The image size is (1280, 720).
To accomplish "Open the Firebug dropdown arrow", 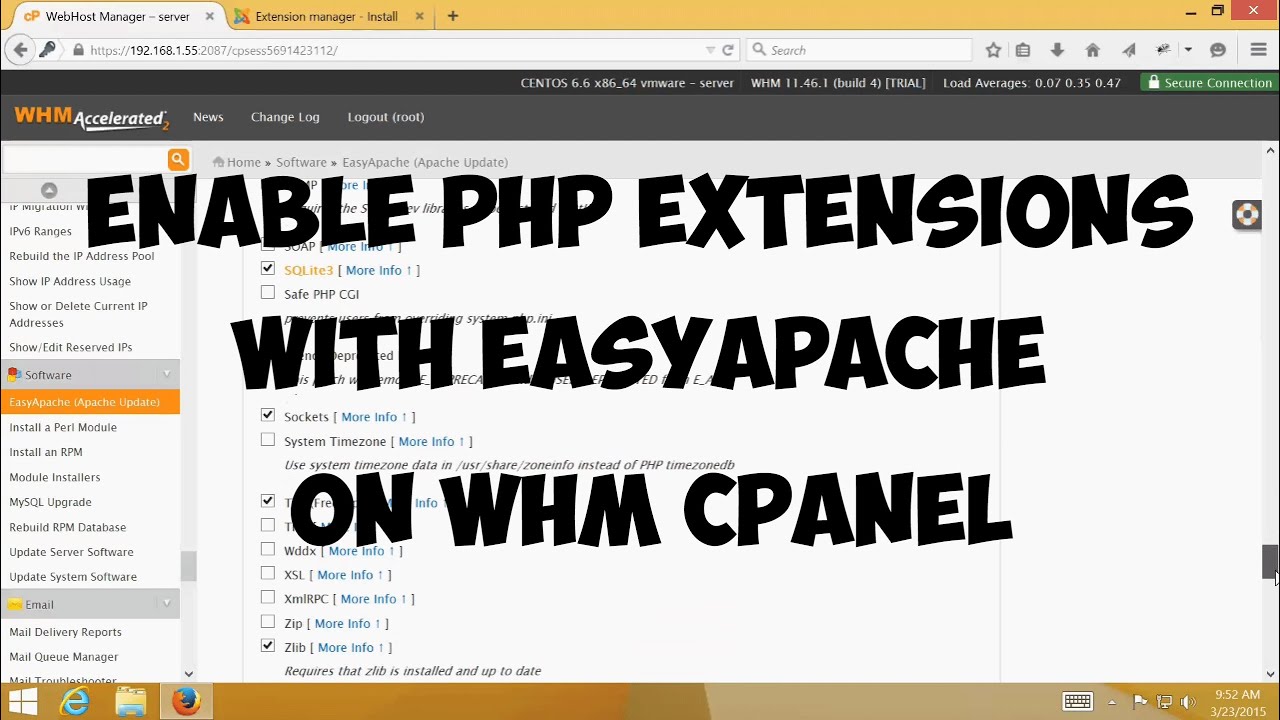I will tap(1188, 50).
